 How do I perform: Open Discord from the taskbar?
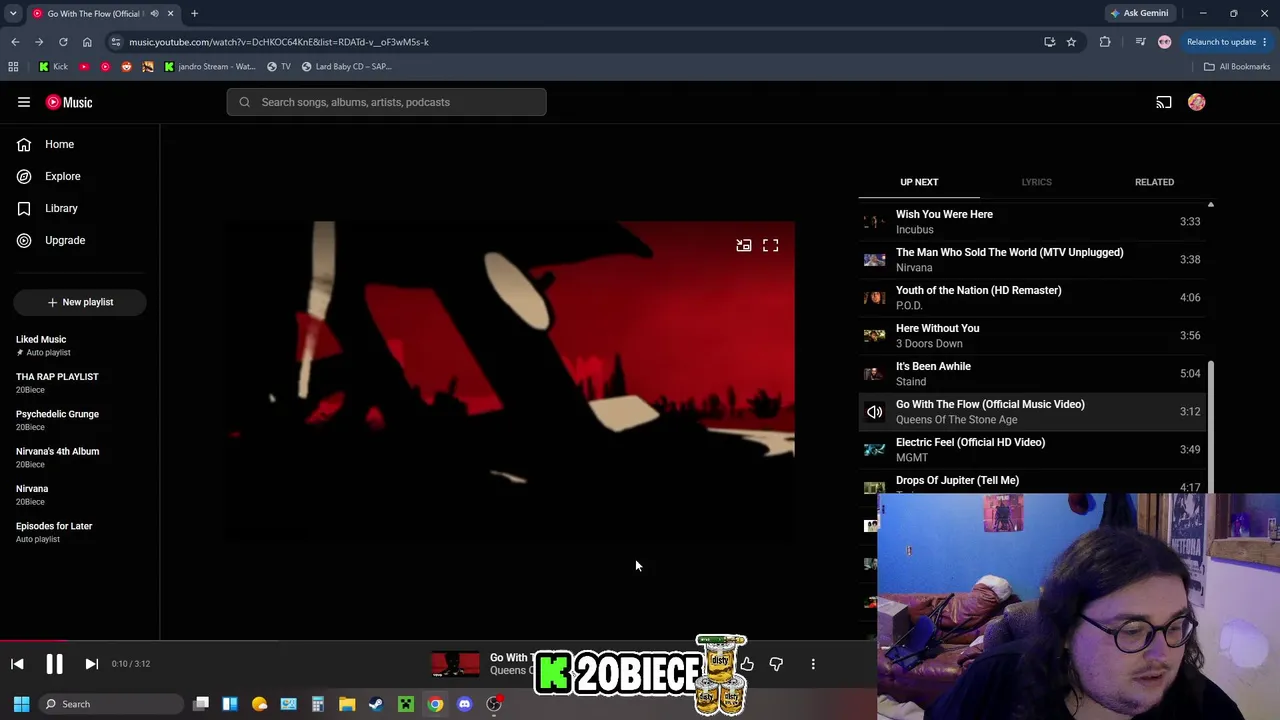coord(464,704)
